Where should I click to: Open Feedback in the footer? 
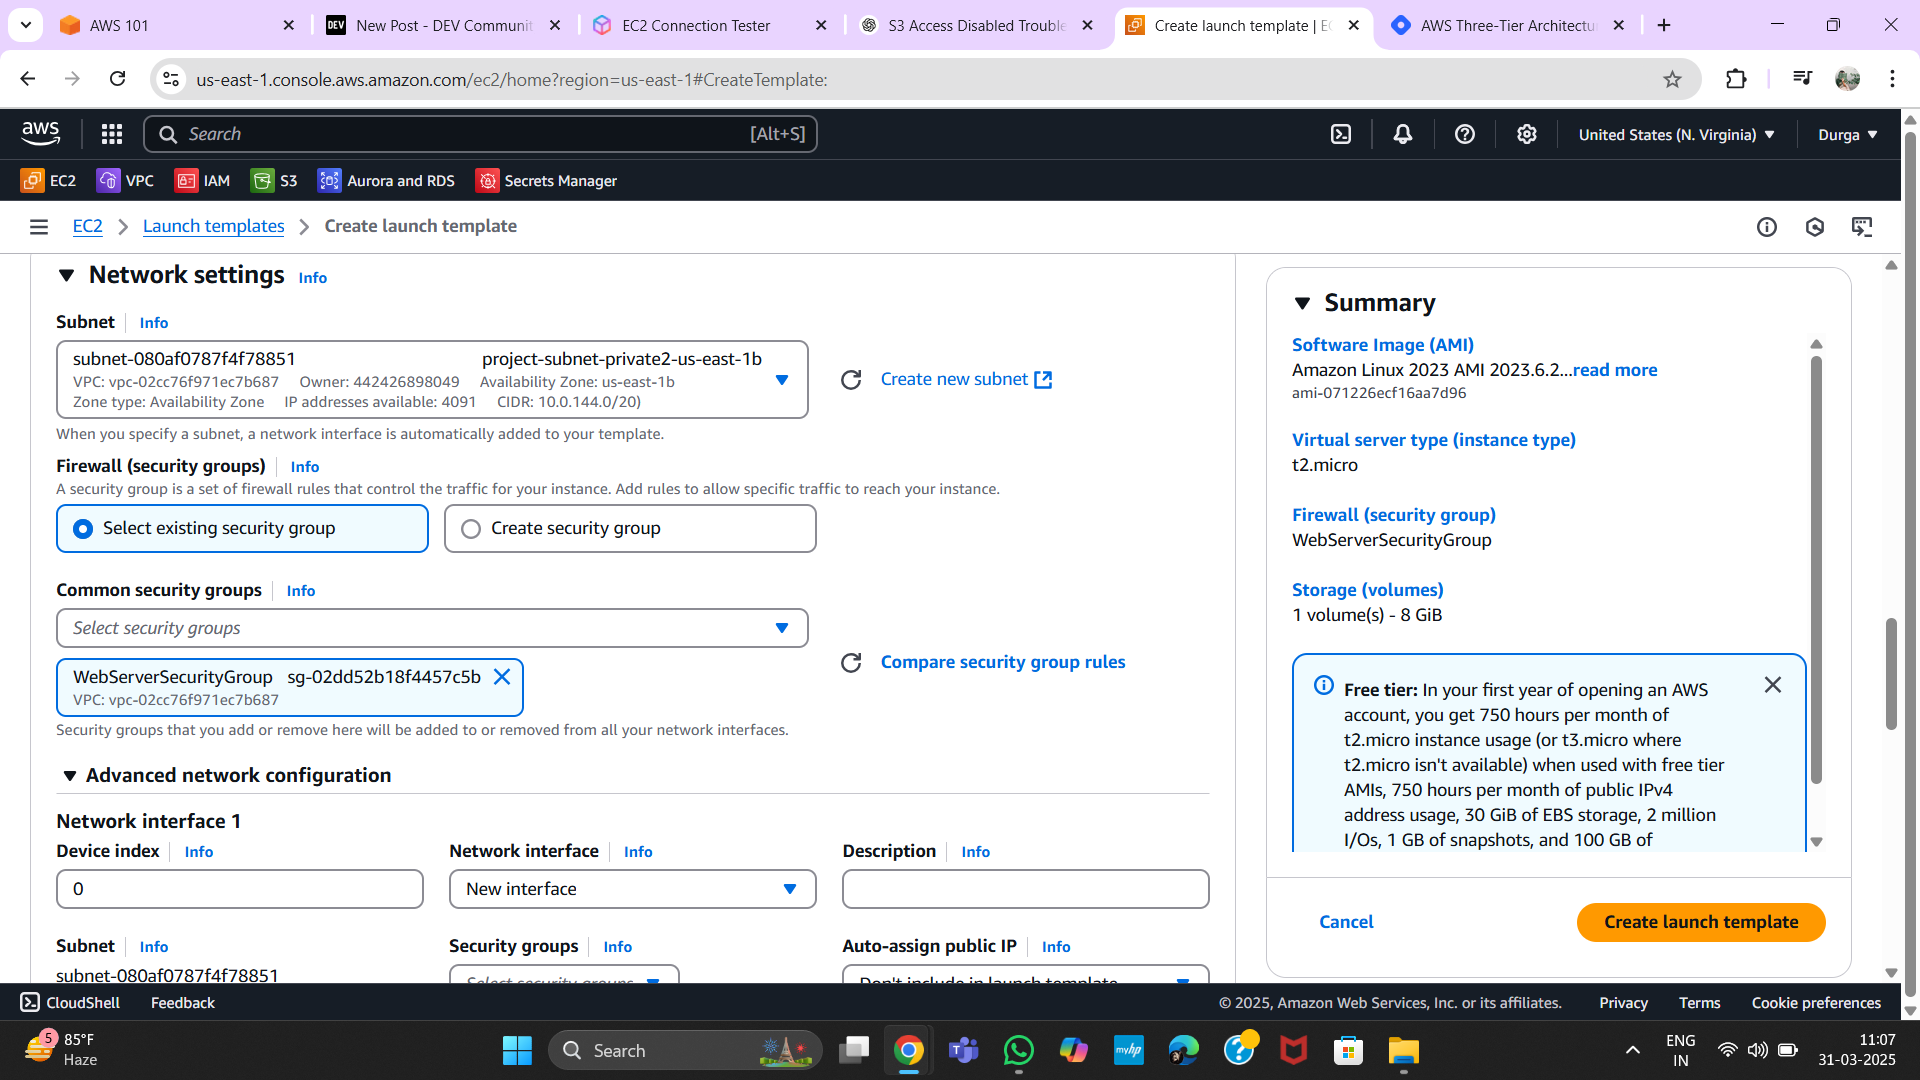[x=183, y=1003]
